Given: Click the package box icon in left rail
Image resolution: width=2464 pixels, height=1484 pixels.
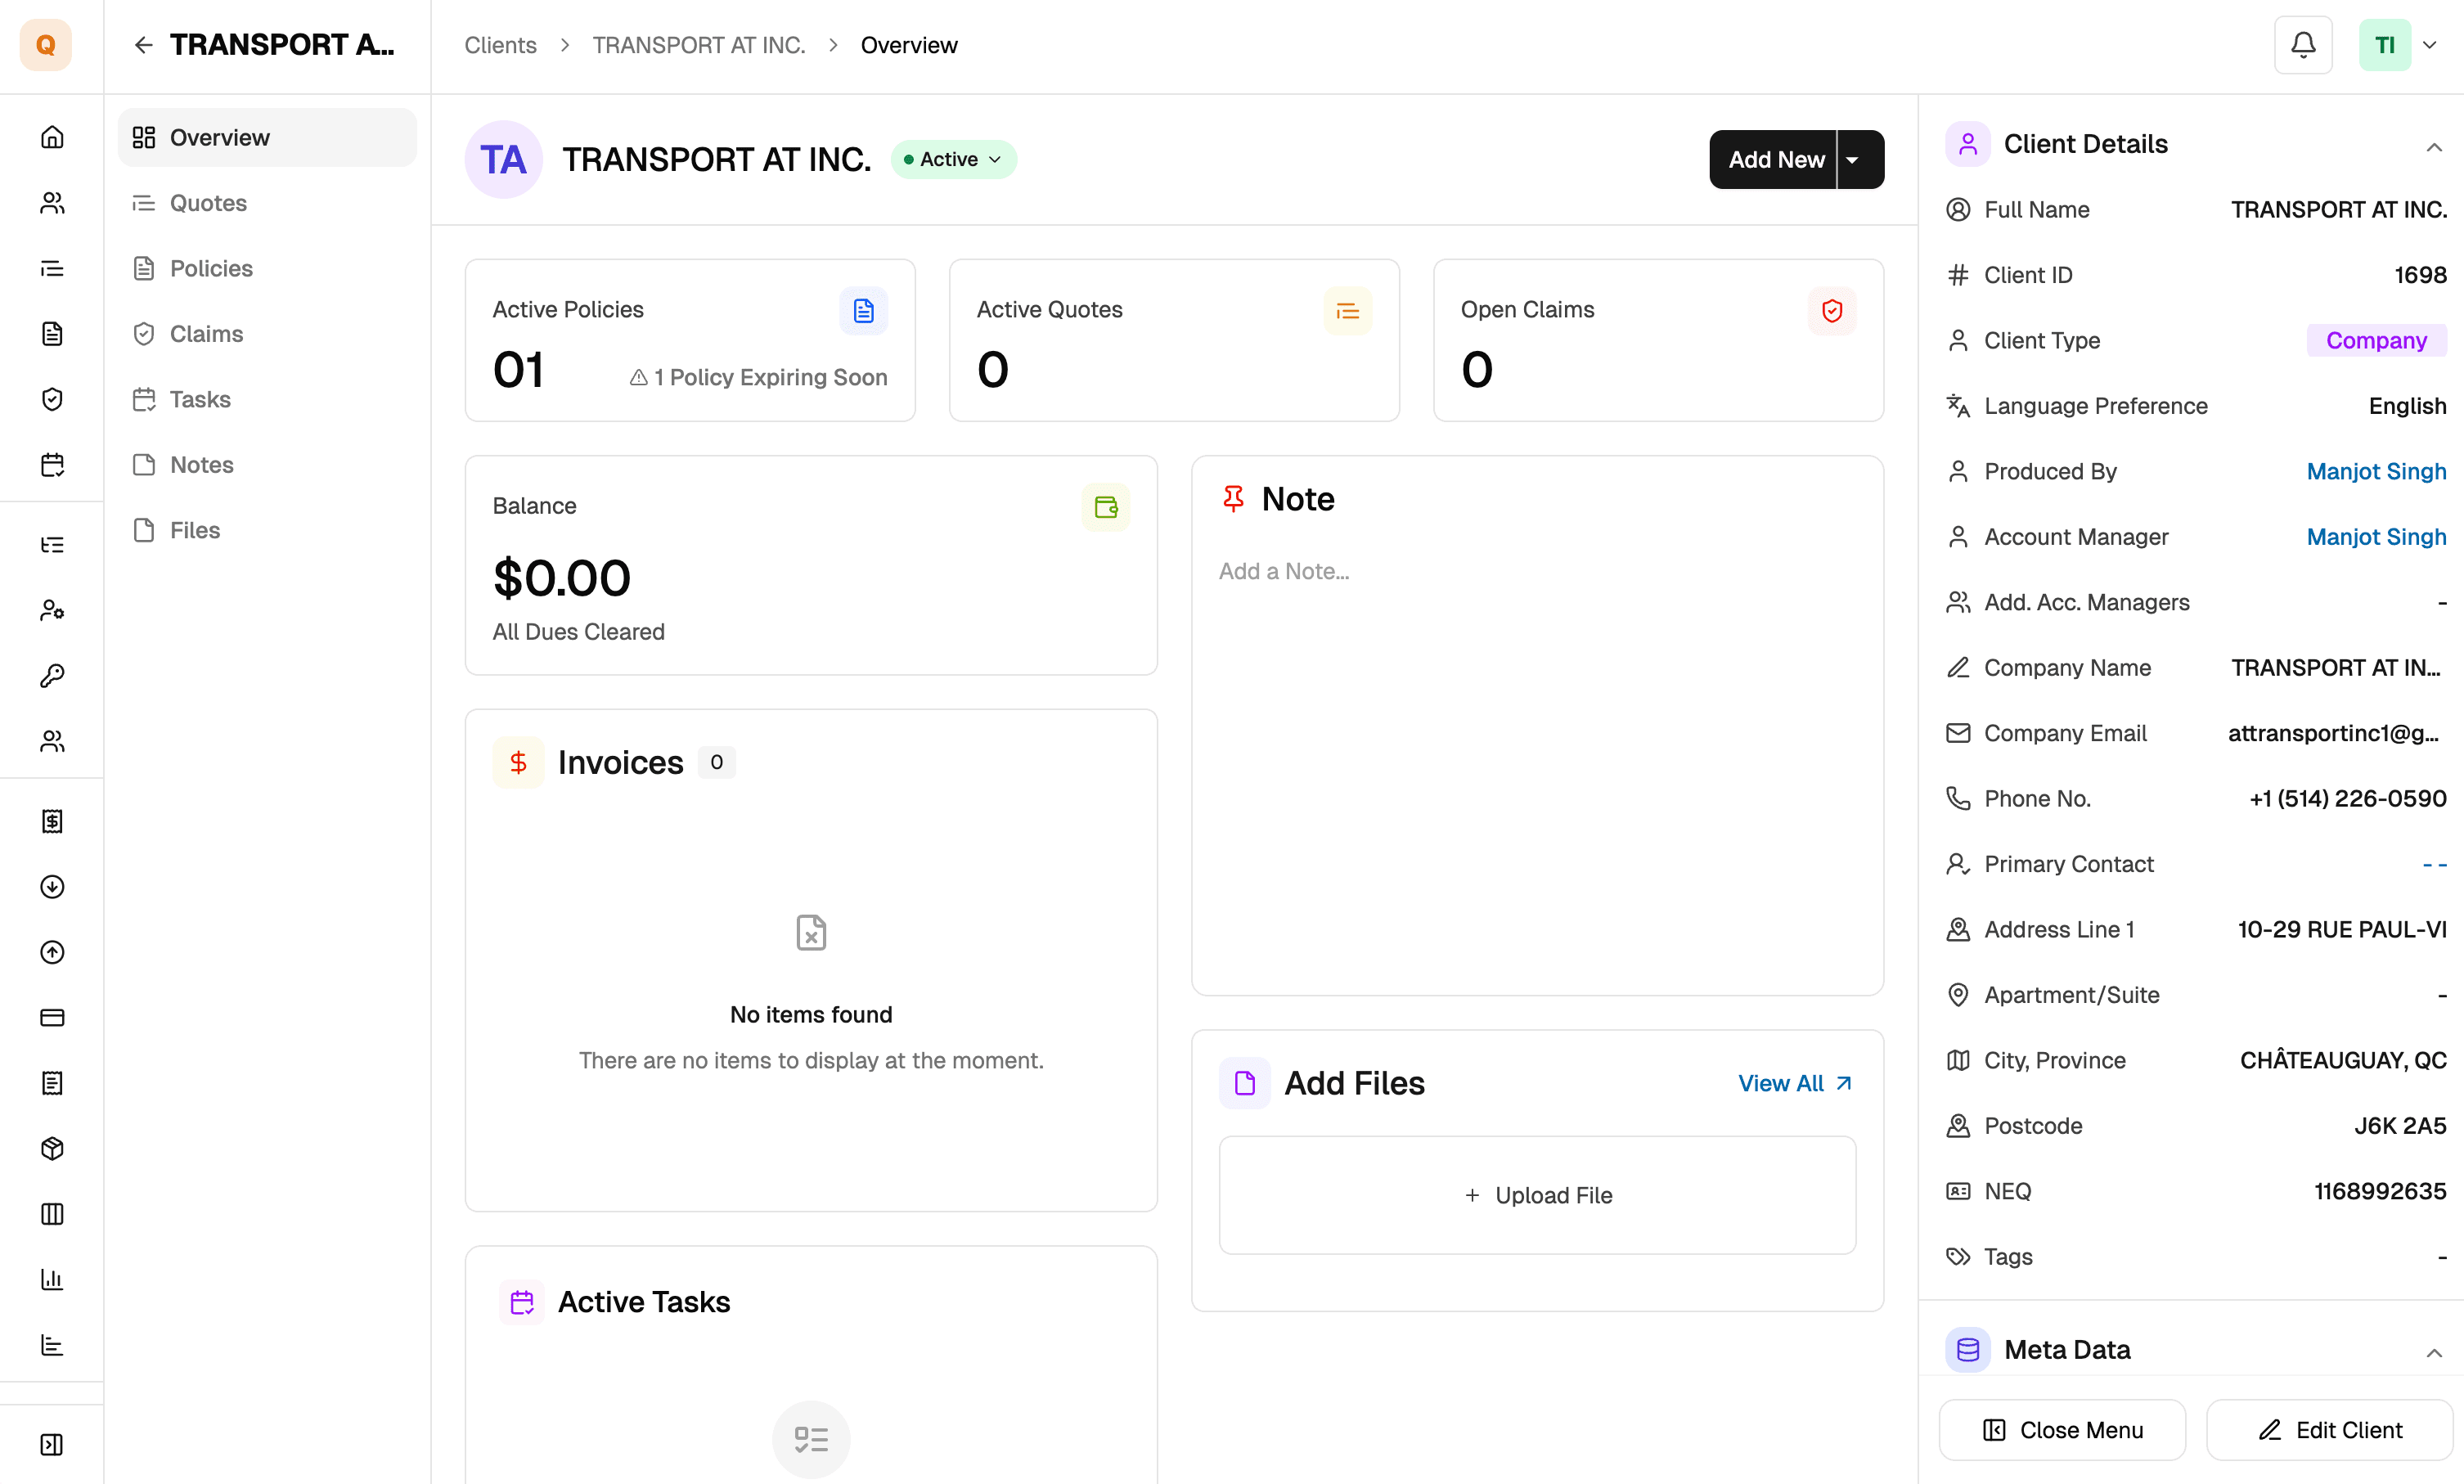Looking at the screenshot, I should [x=52, y=1148].
